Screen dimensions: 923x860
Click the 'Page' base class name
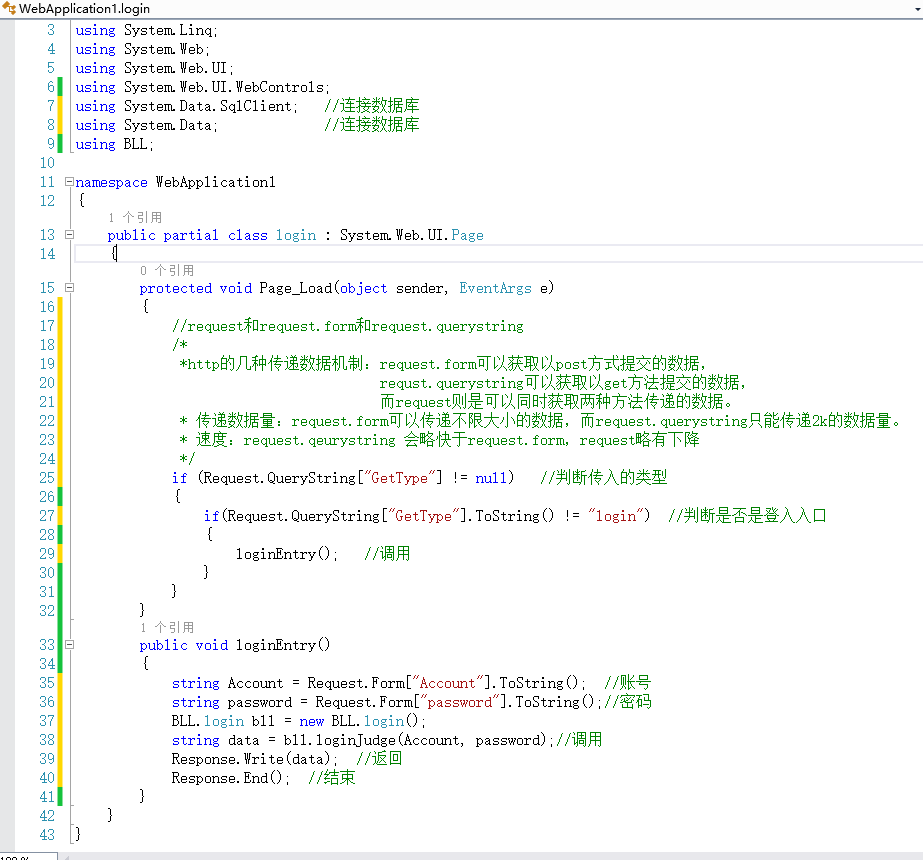click(x=467, y=235)
